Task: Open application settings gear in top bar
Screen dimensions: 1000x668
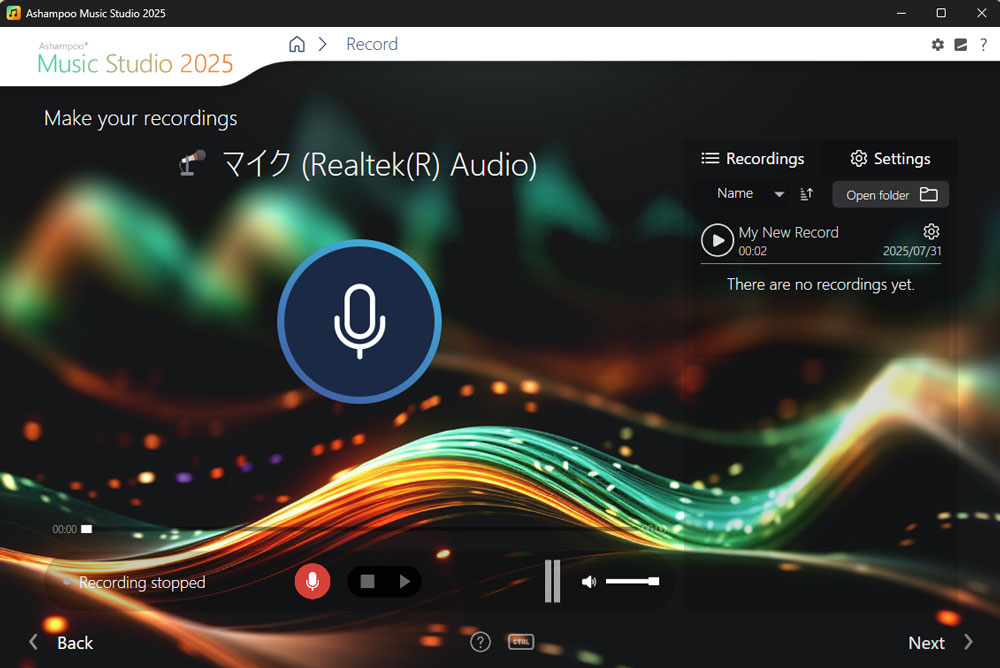Action: 938,45
